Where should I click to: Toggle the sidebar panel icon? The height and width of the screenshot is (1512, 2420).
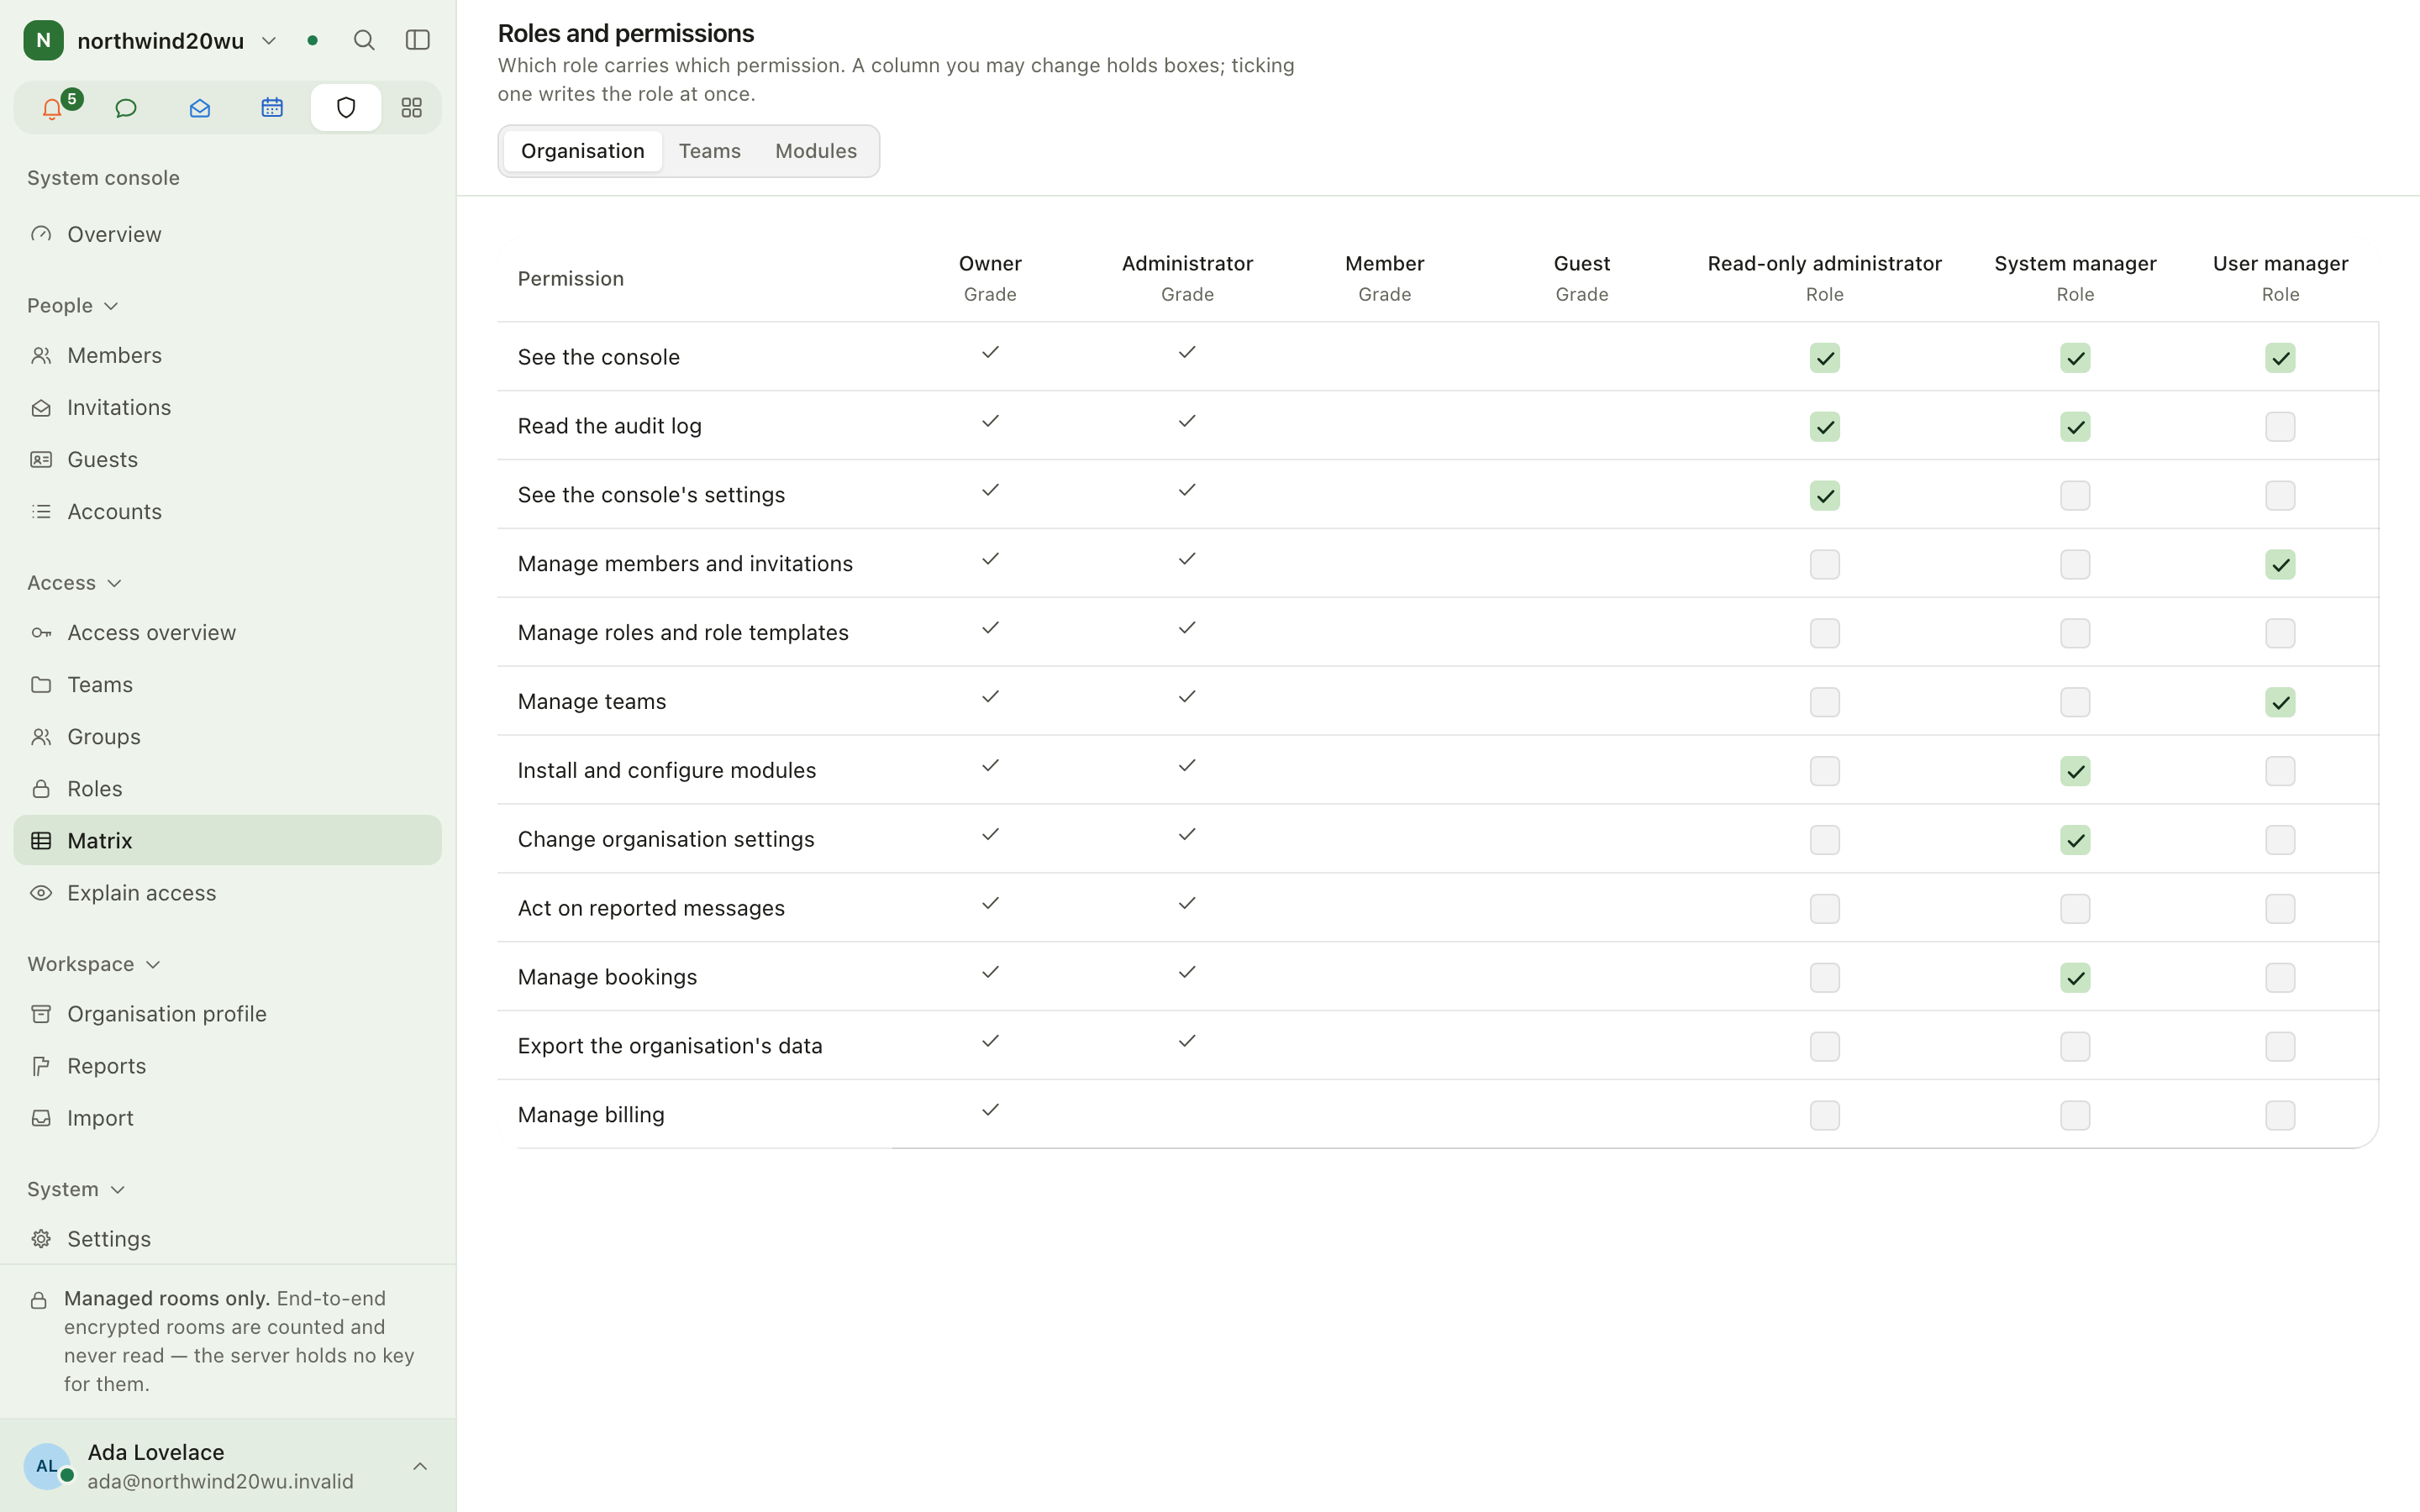(x=418, y=40)
